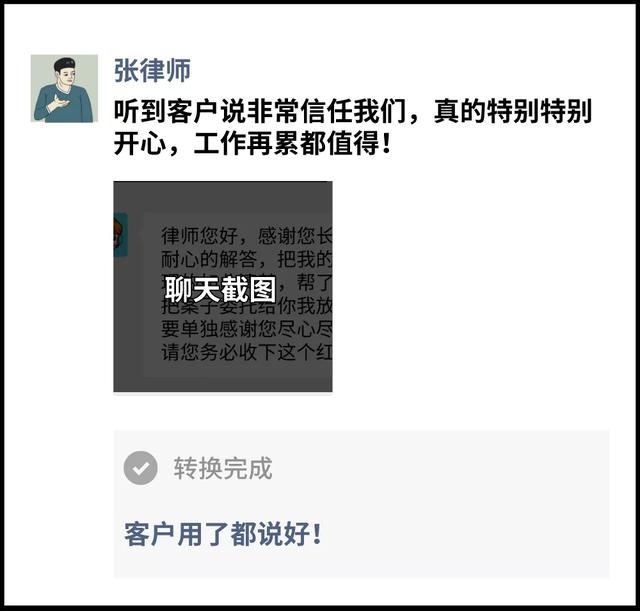Click the chat line 要单独感谢您尽心尽

[x=247, y=329]
